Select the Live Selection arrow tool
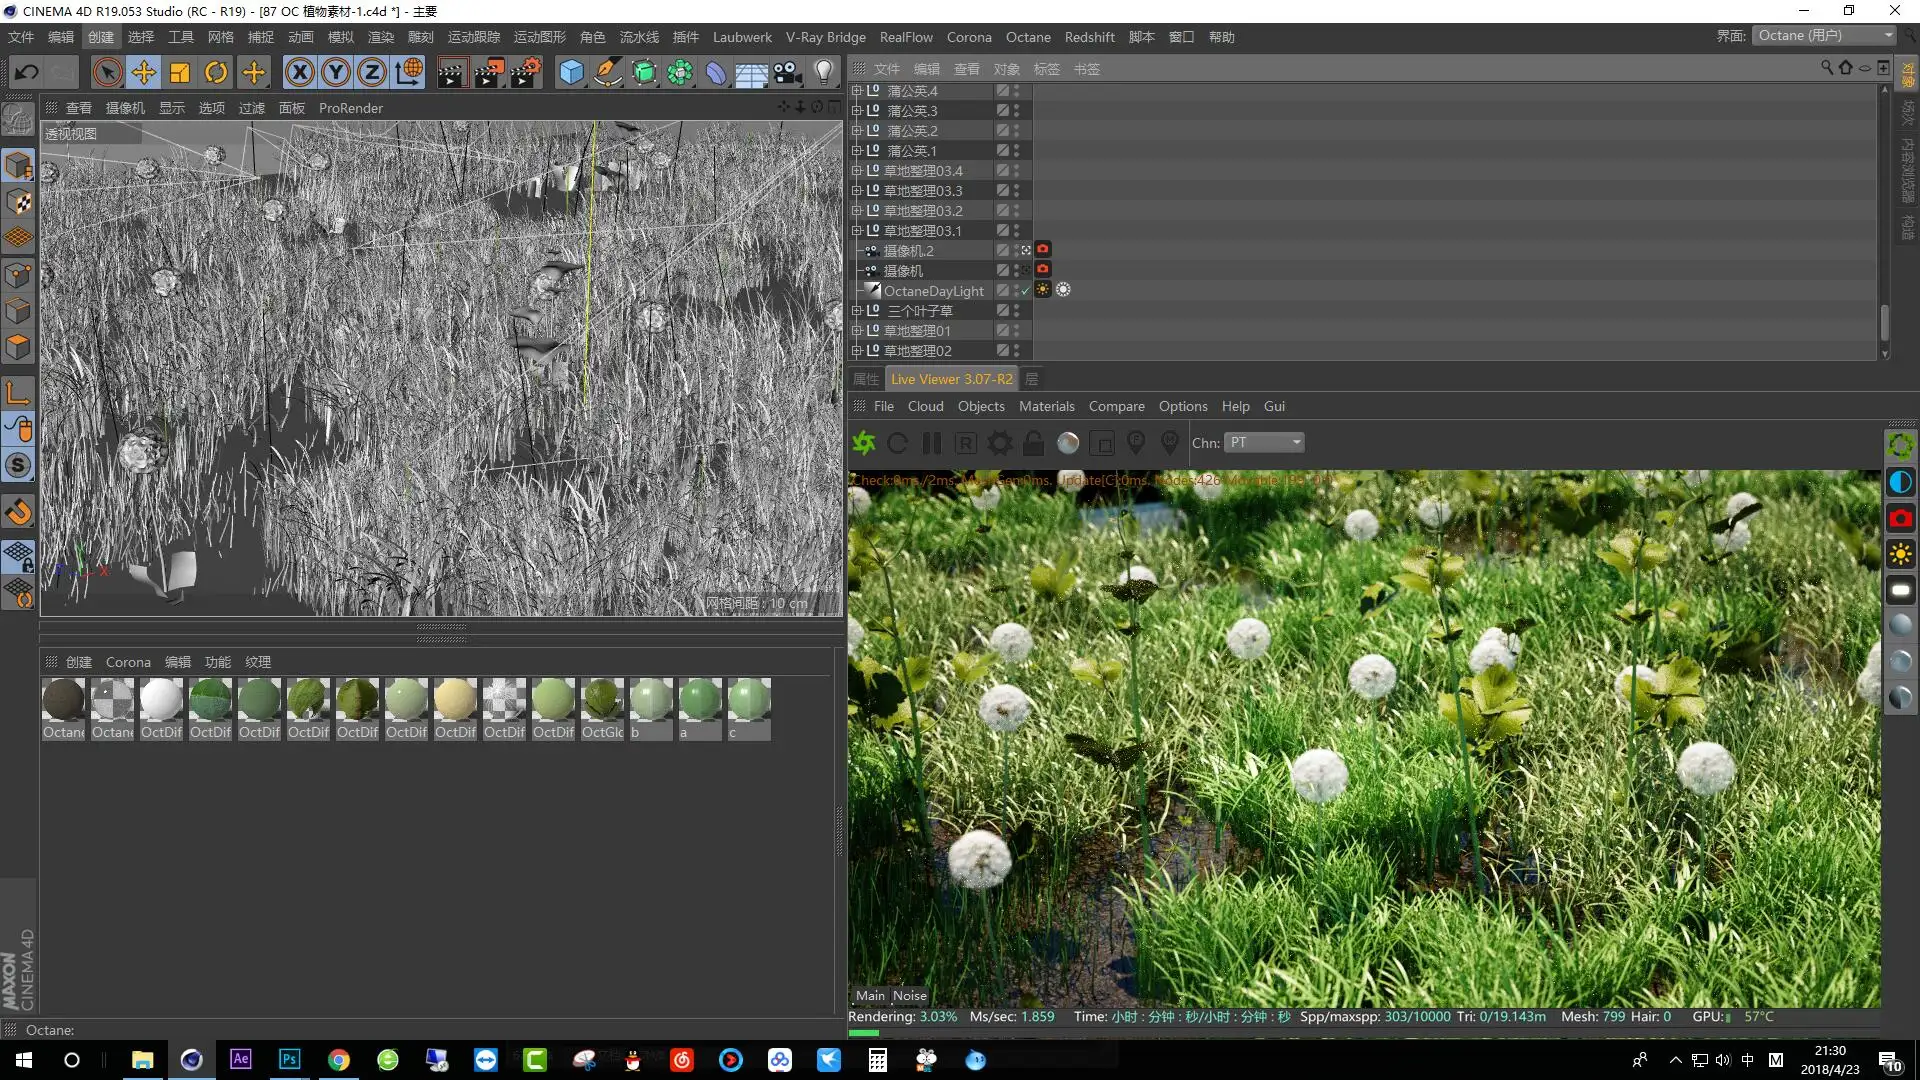The width and height of the screenshot is (1920, 1080). tap(107, 72)
